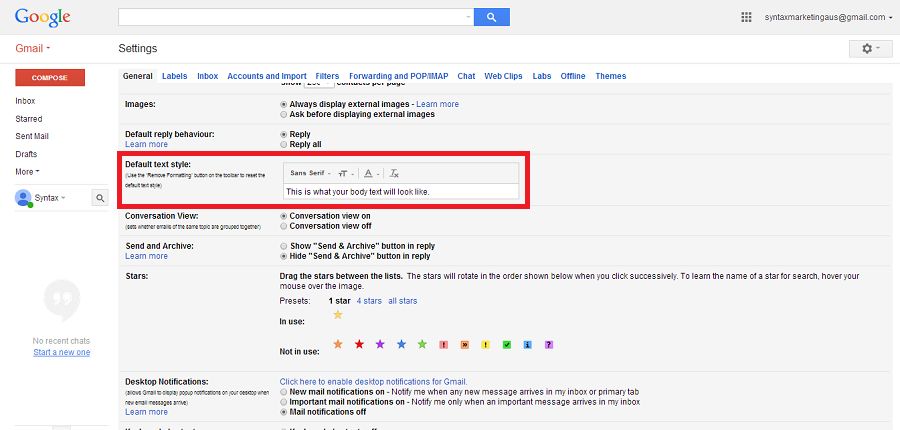The width and height of the screenshot is (900, 430).
Task: Open the account email dropdown
Action: [x=828, y=17]
